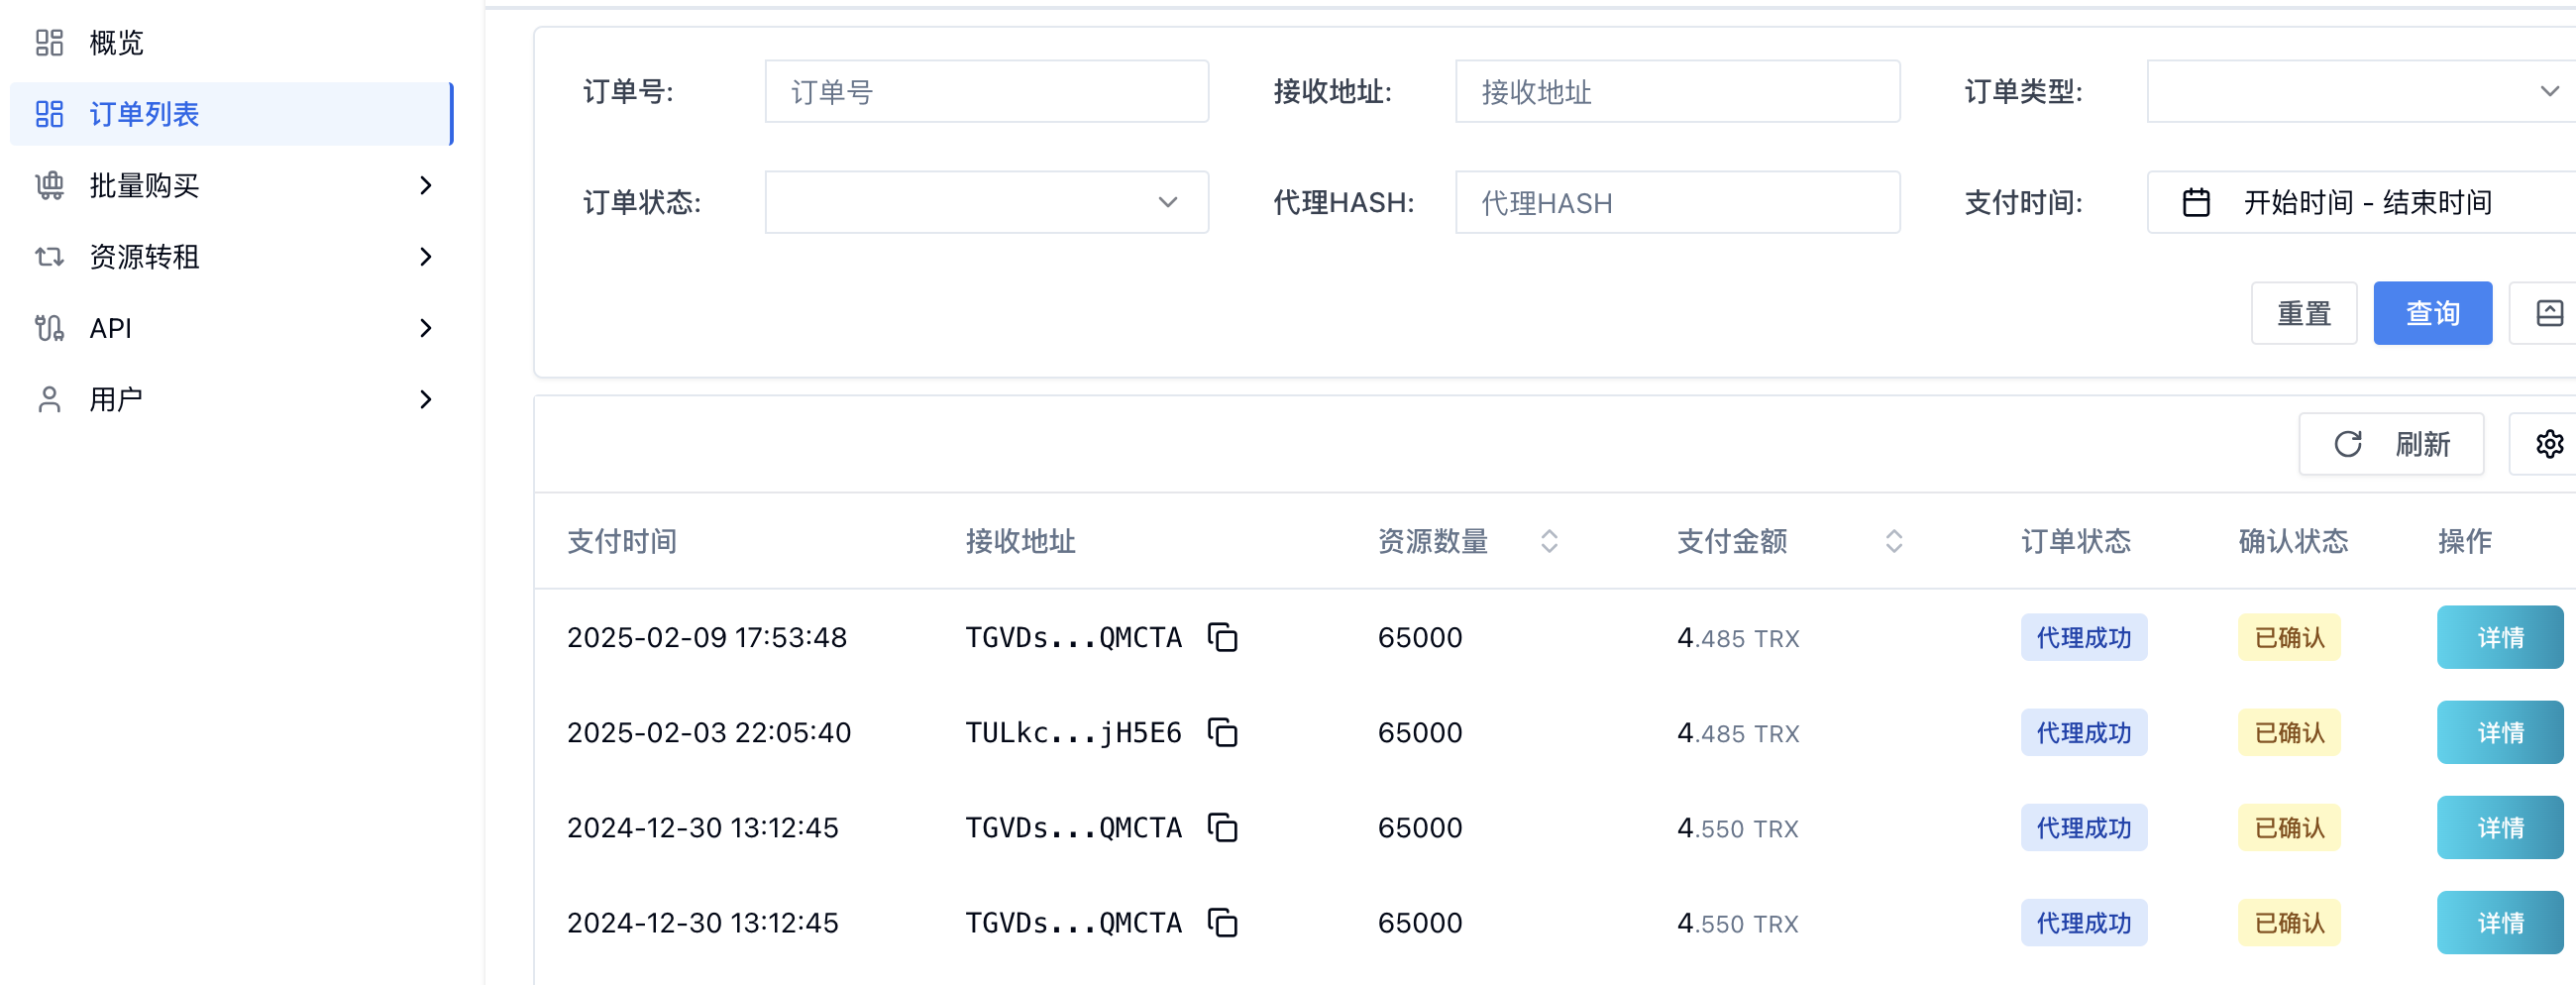Open the 订单状态 dropdown

[986, 202]
